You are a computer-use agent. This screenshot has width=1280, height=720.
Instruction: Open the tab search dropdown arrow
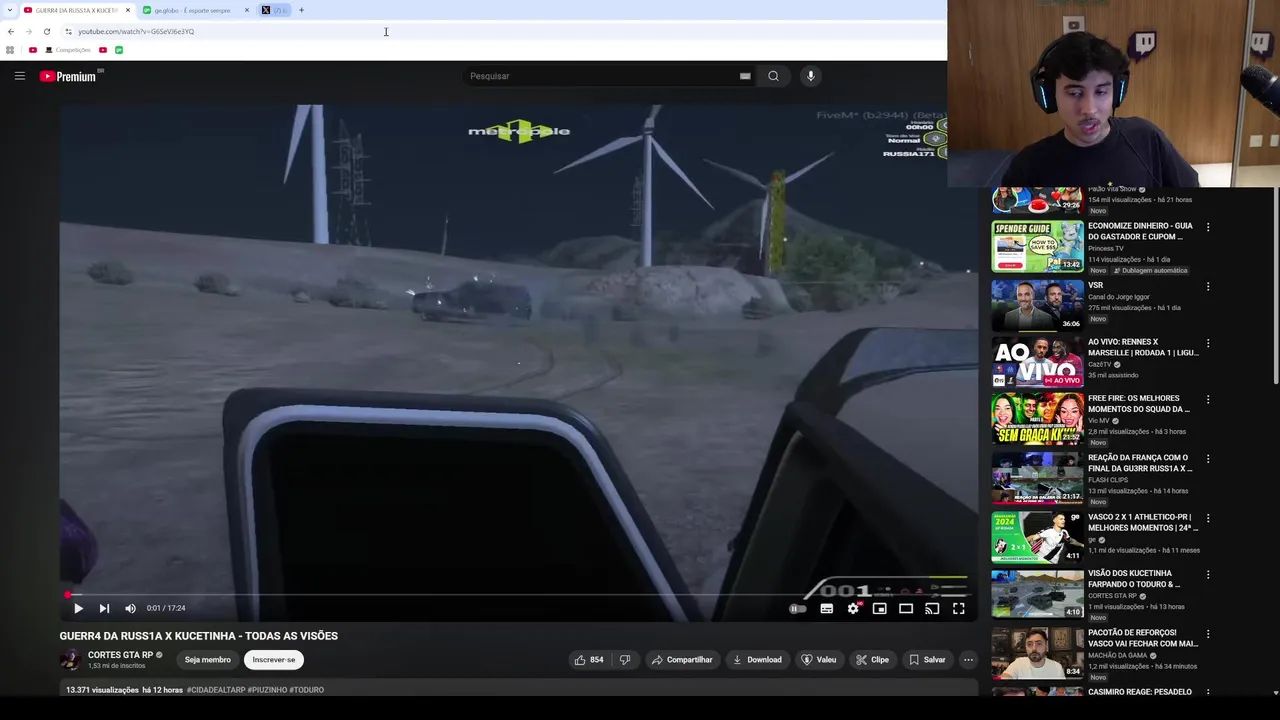10,10
